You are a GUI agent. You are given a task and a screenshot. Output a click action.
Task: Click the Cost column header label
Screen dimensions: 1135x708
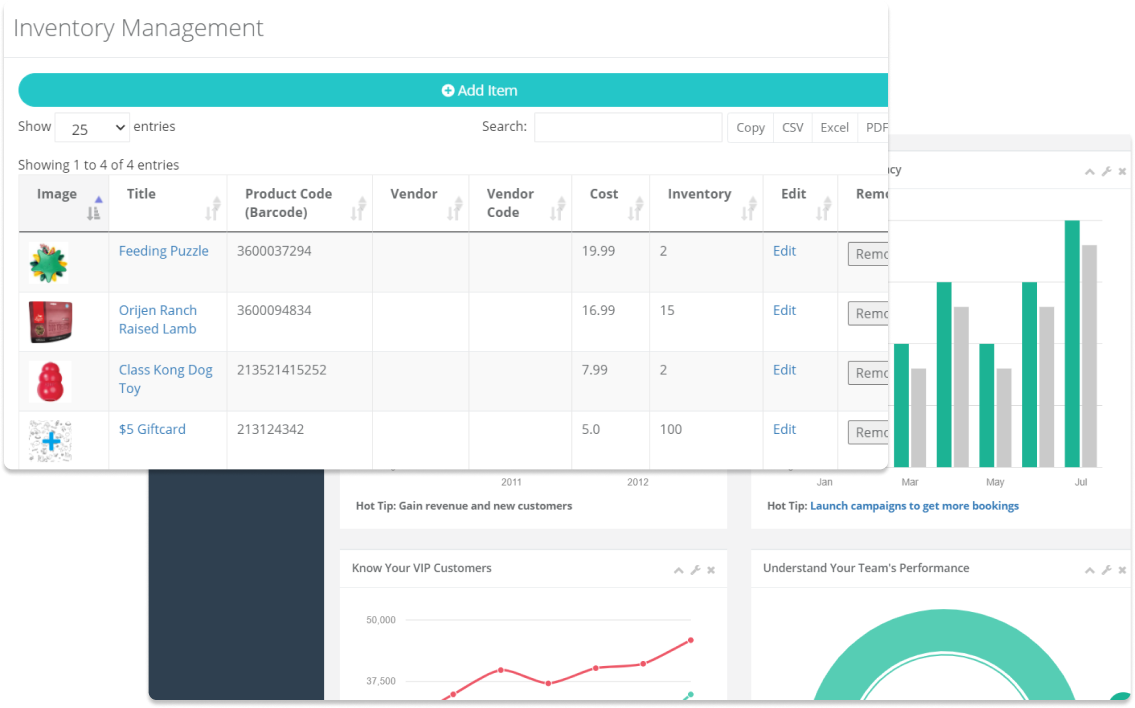point(604,194)
